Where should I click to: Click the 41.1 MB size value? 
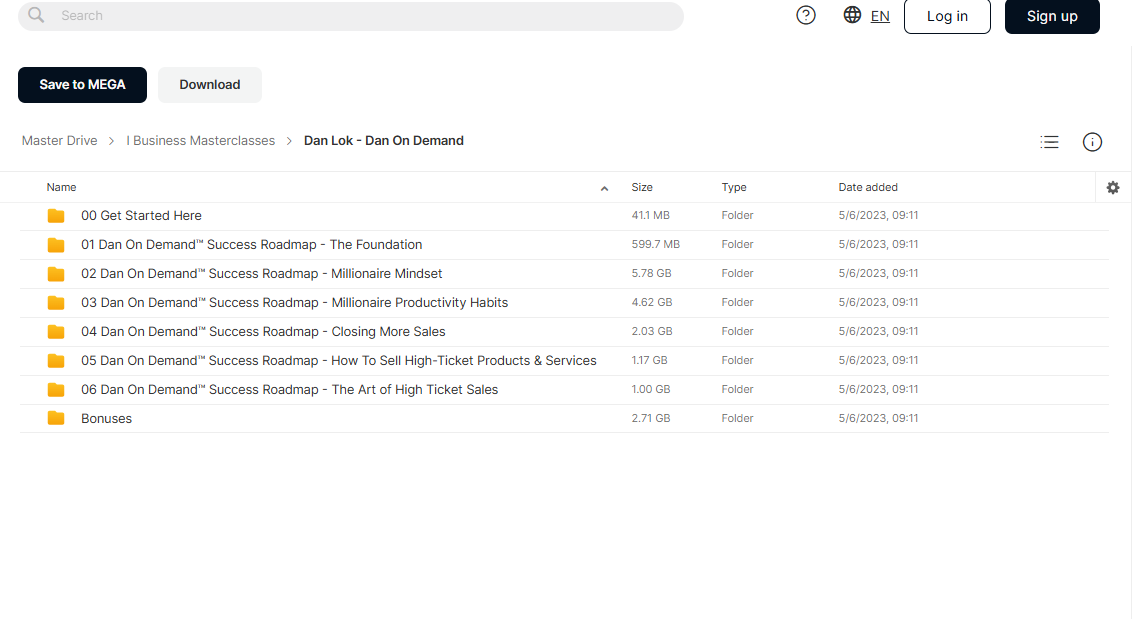pos(650,215)
